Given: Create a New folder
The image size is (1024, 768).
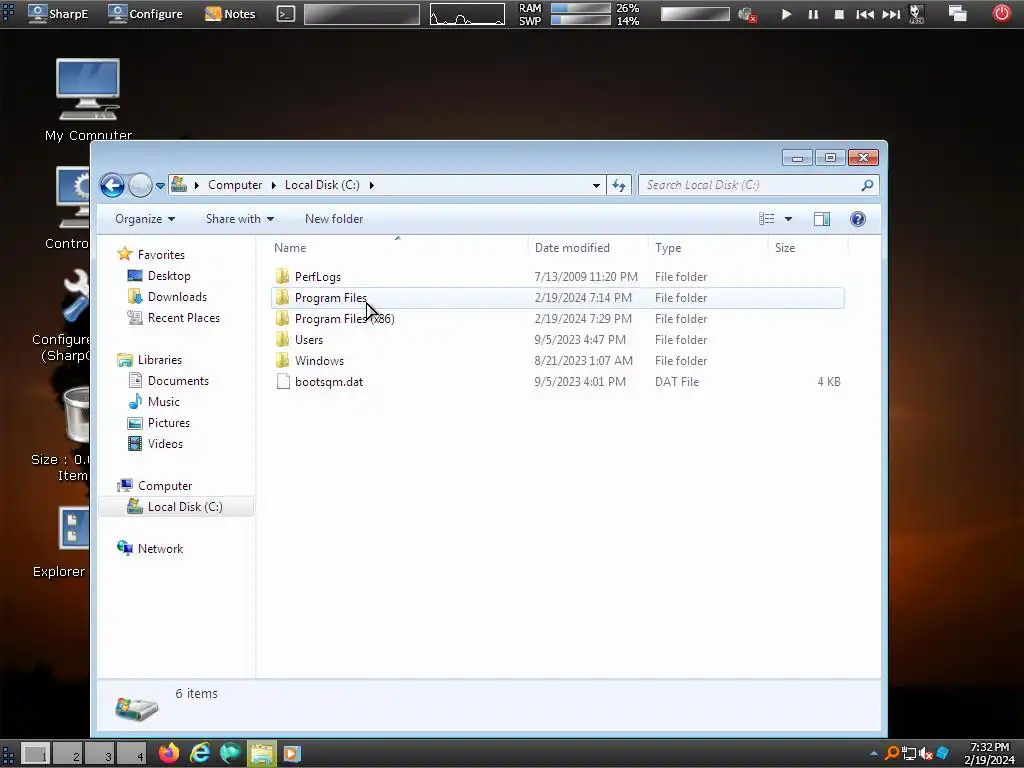Looking at the screenshot, I should [334, 219].
